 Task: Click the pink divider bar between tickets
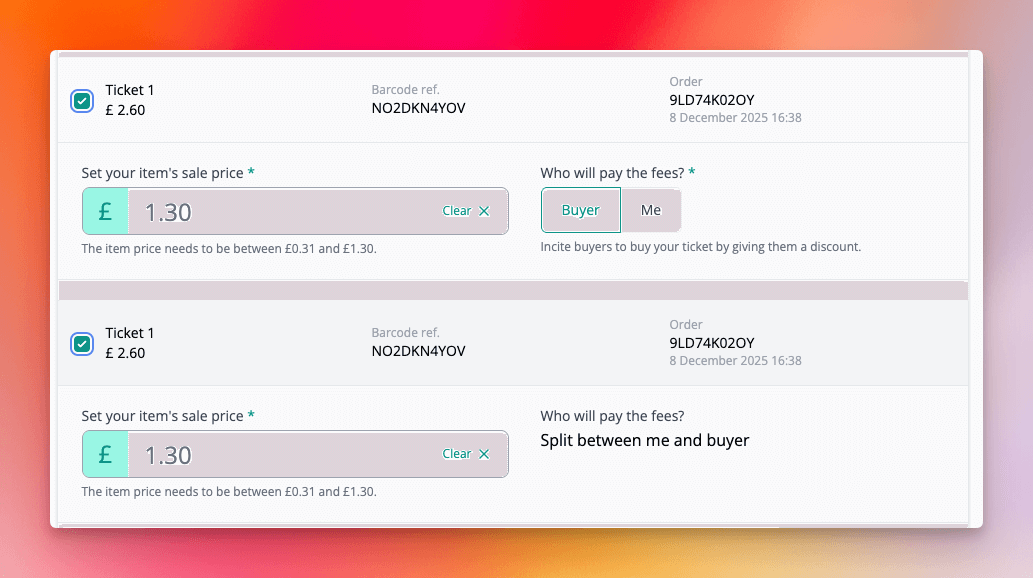click(x=516, y=290)
